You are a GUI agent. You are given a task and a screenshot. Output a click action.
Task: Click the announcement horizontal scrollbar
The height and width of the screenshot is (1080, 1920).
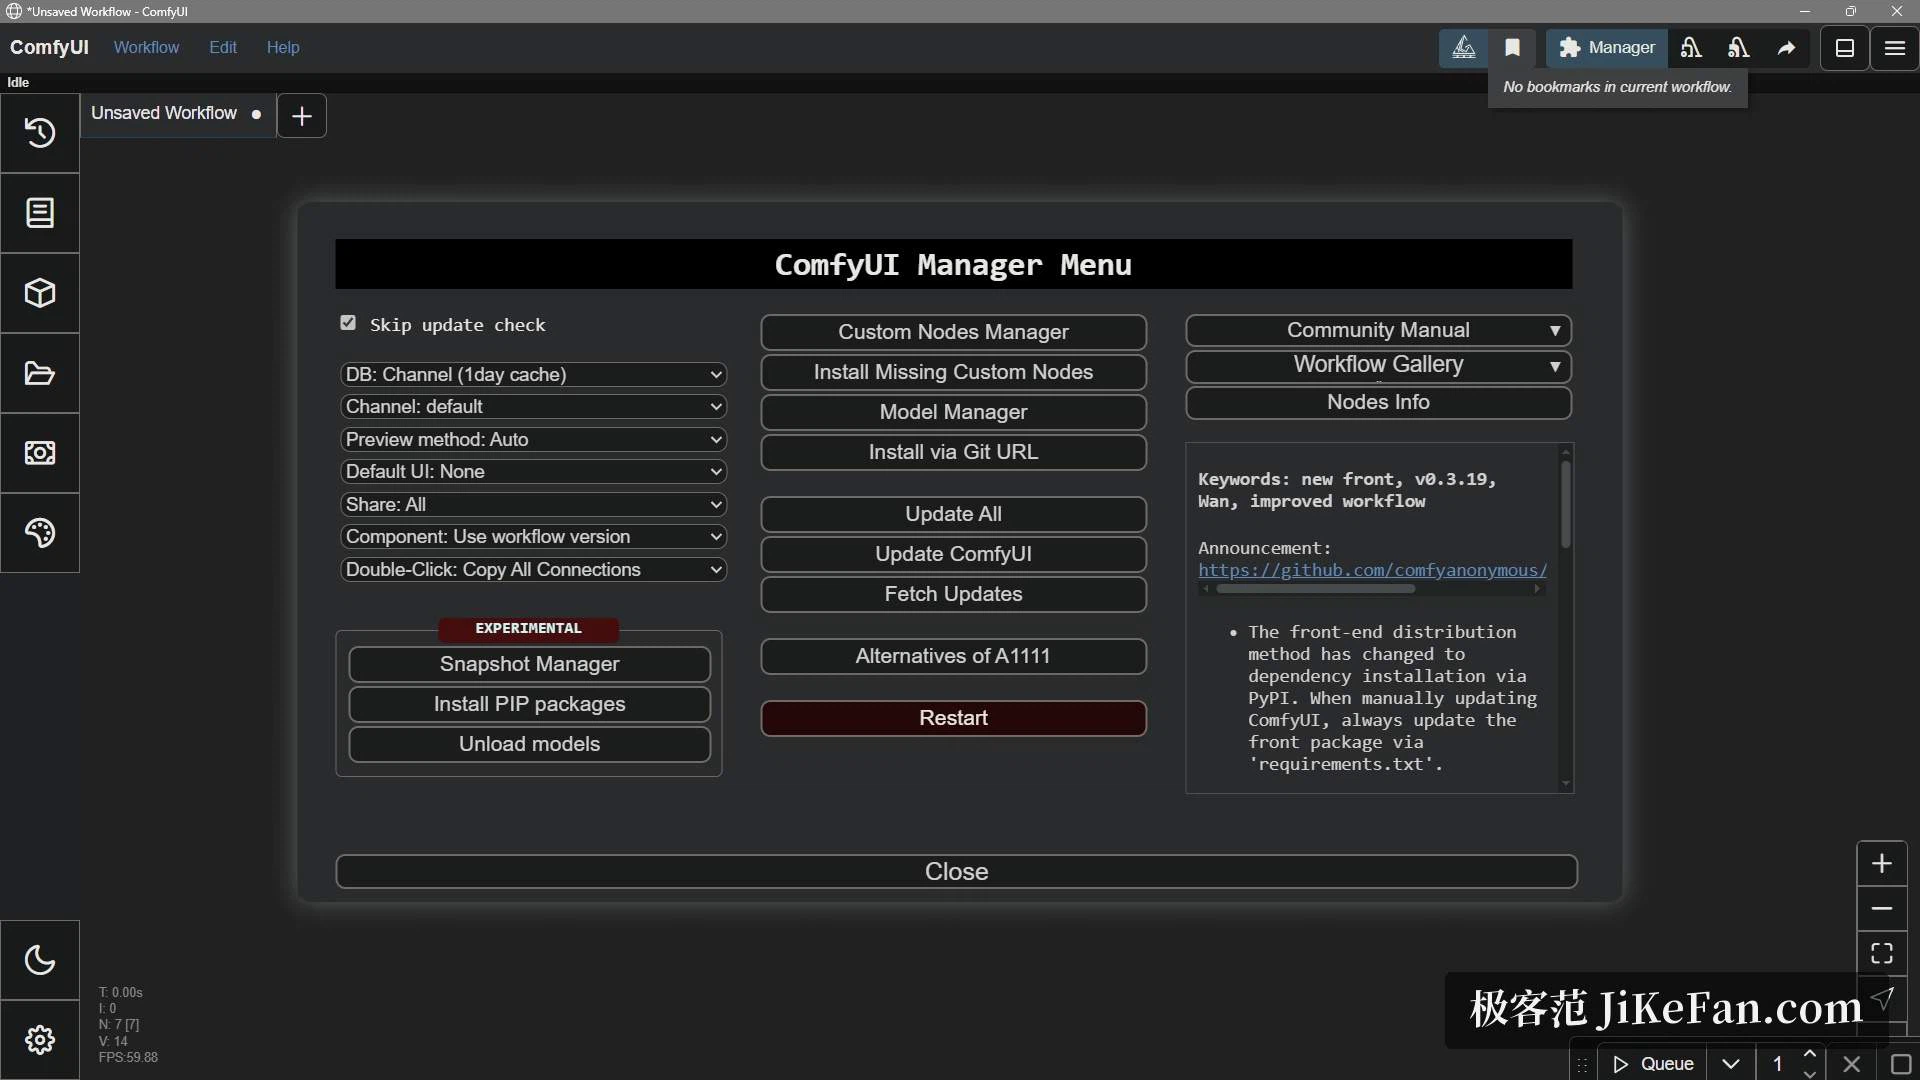[x=1315, y=589]
